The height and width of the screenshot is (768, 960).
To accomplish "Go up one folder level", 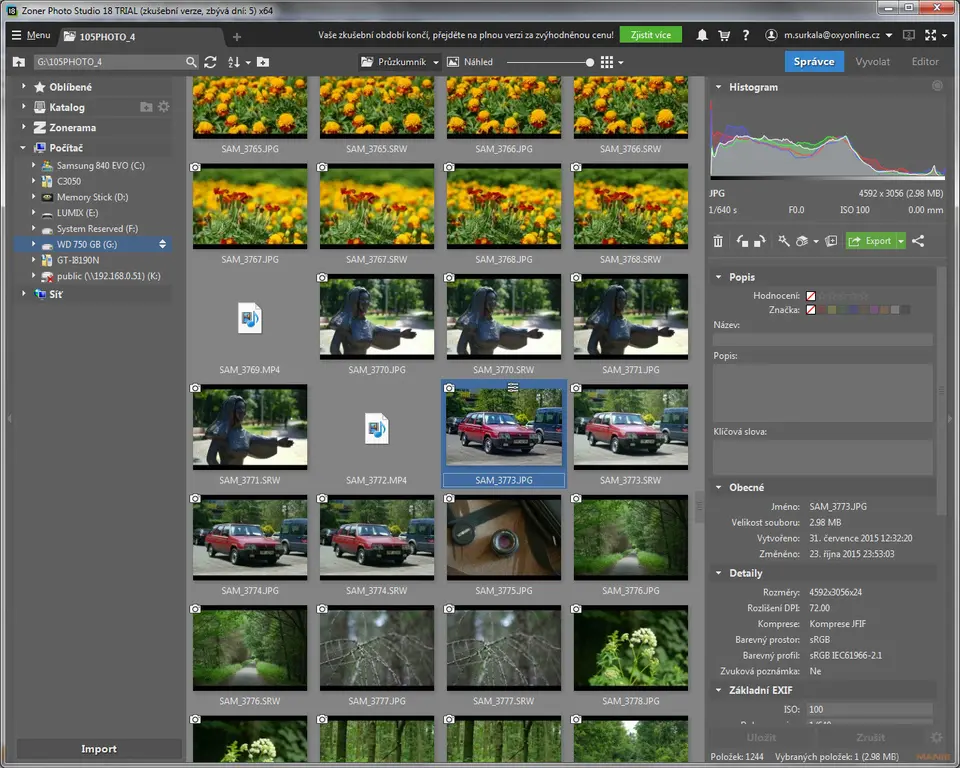I will (19, 62).
